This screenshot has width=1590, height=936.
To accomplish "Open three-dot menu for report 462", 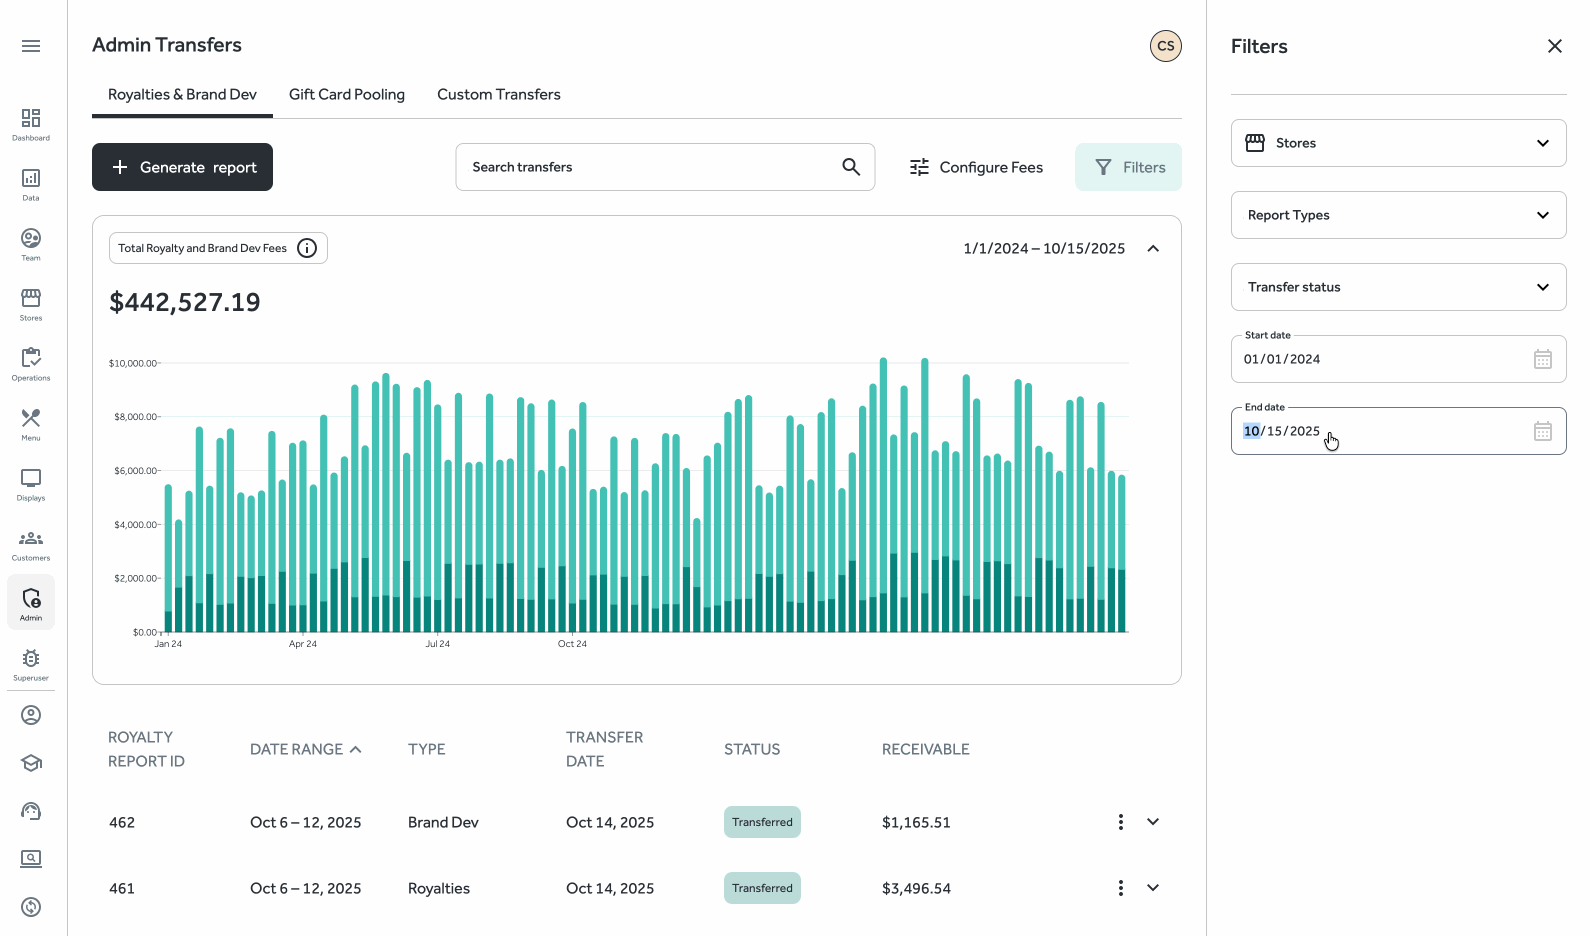I will pos(1120,822).
